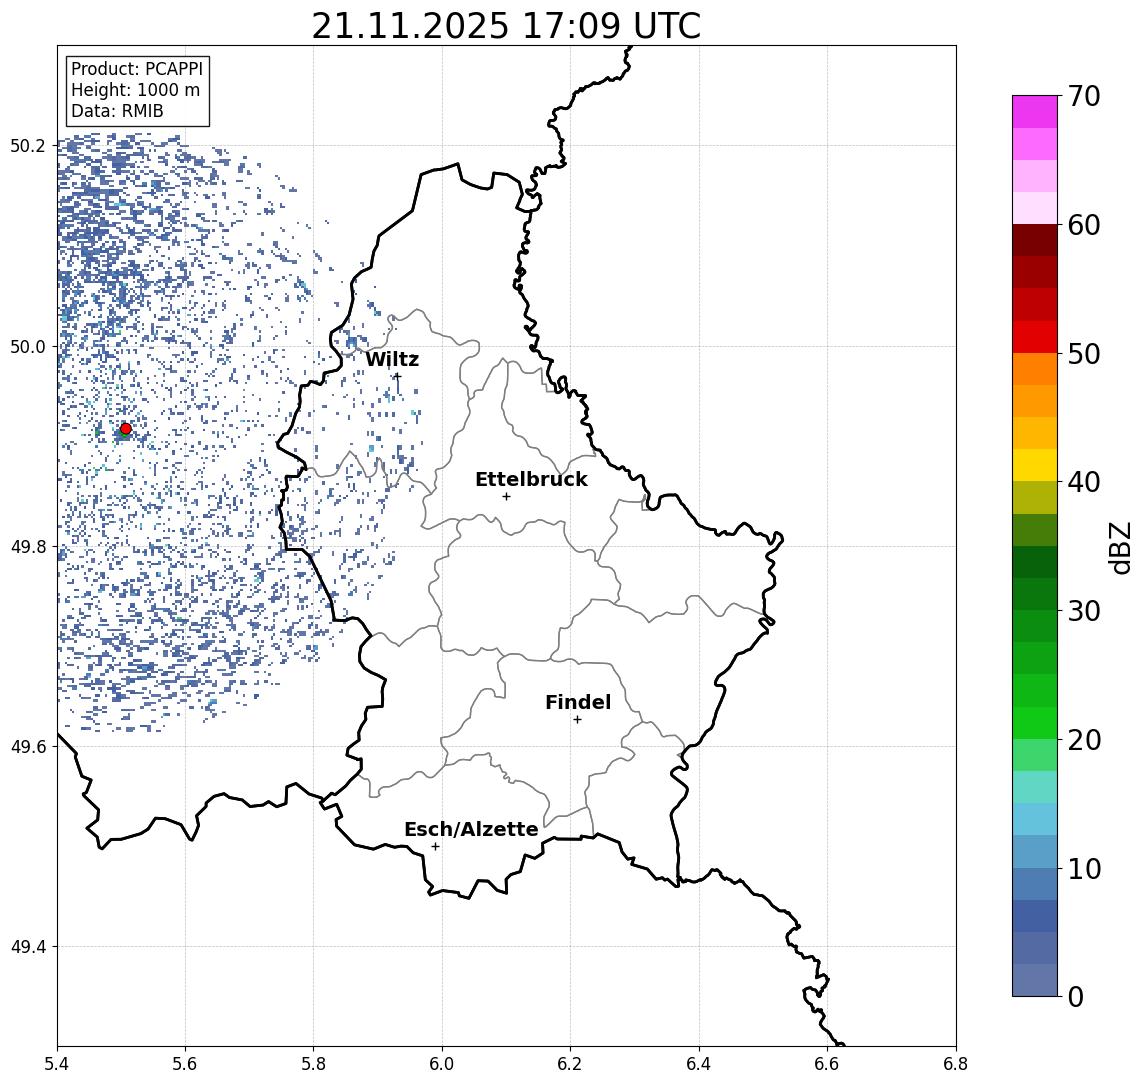Click the red radar location marker
1145x1084 pixels.
[126, 429]
